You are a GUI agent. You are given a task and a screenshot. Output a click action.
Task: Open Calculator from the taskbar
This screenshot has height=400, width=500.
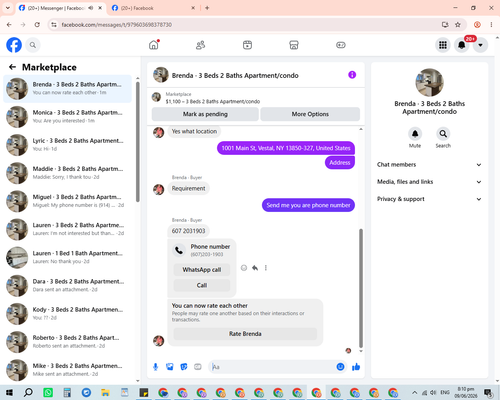tap(67, 393)
